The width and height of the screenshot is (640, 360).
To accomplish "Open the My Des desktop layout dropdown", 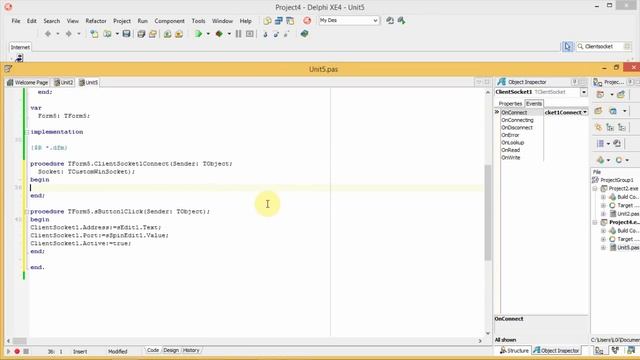I will tap(375, 20).
